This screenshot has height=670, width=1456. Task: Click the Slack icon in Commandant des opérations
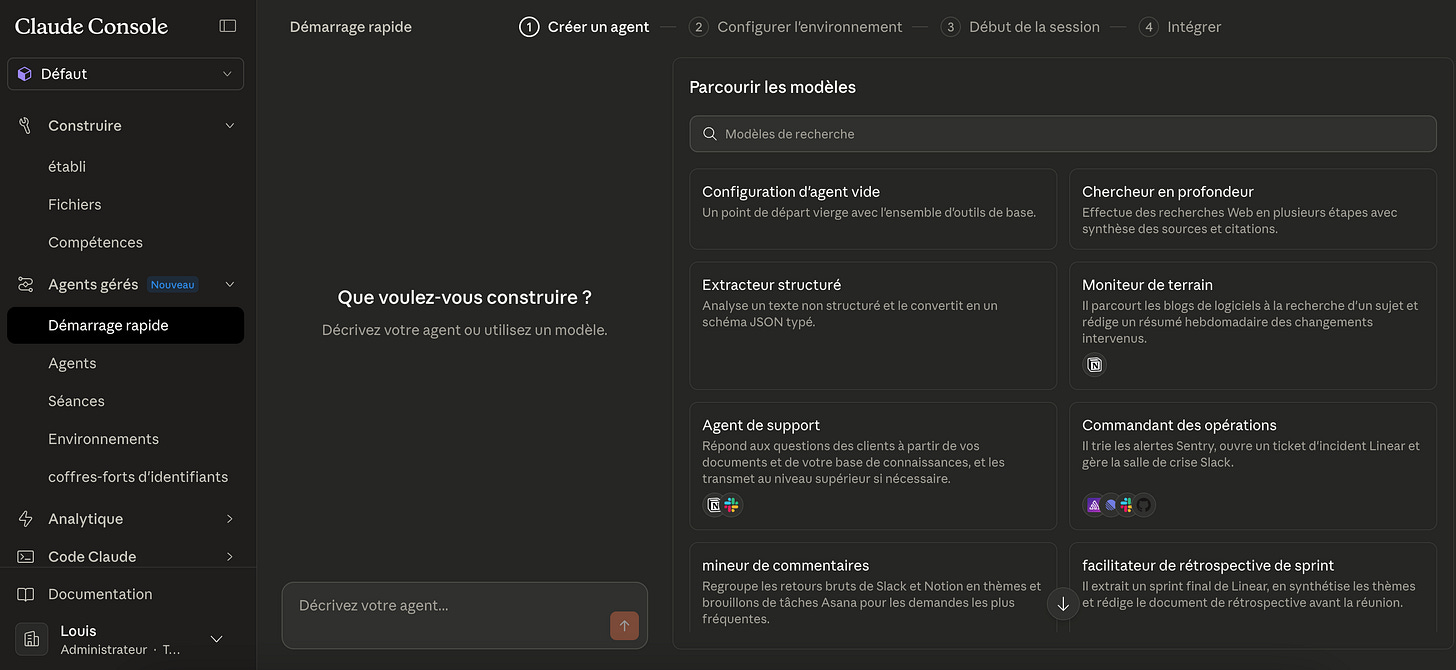1127,505
